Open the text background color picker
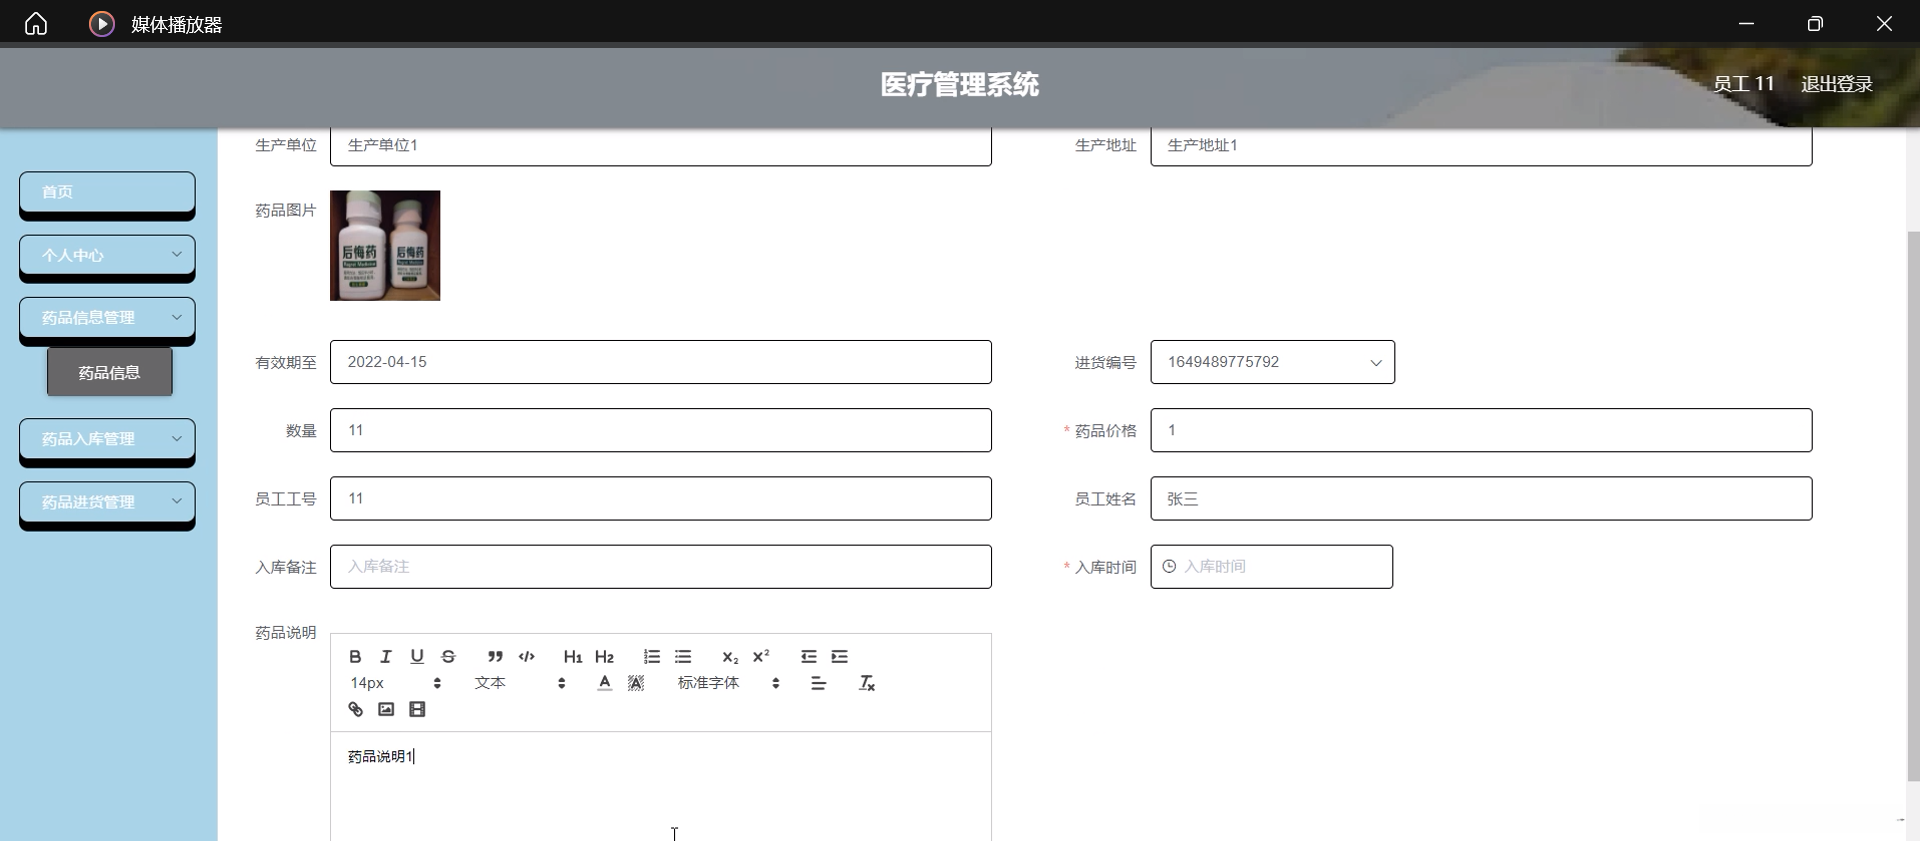Screen dimensions: 1920x841 [x=636, y=683]
